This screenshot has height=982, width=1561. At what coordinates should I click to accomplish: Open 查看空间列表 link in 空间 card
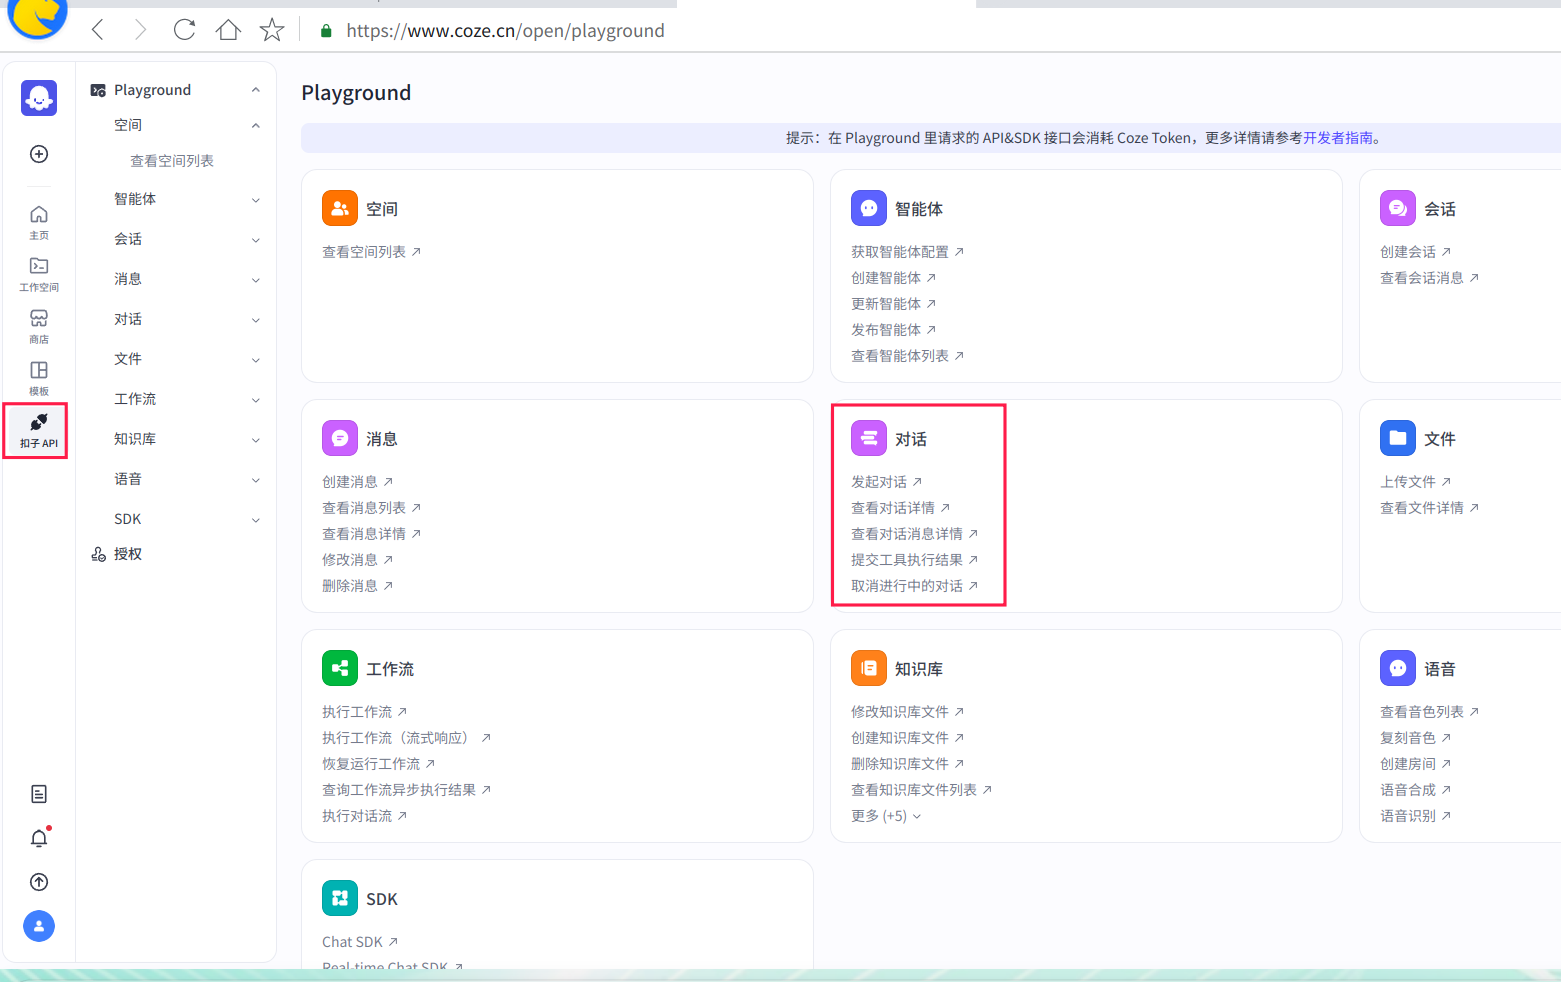coord(371,252)
